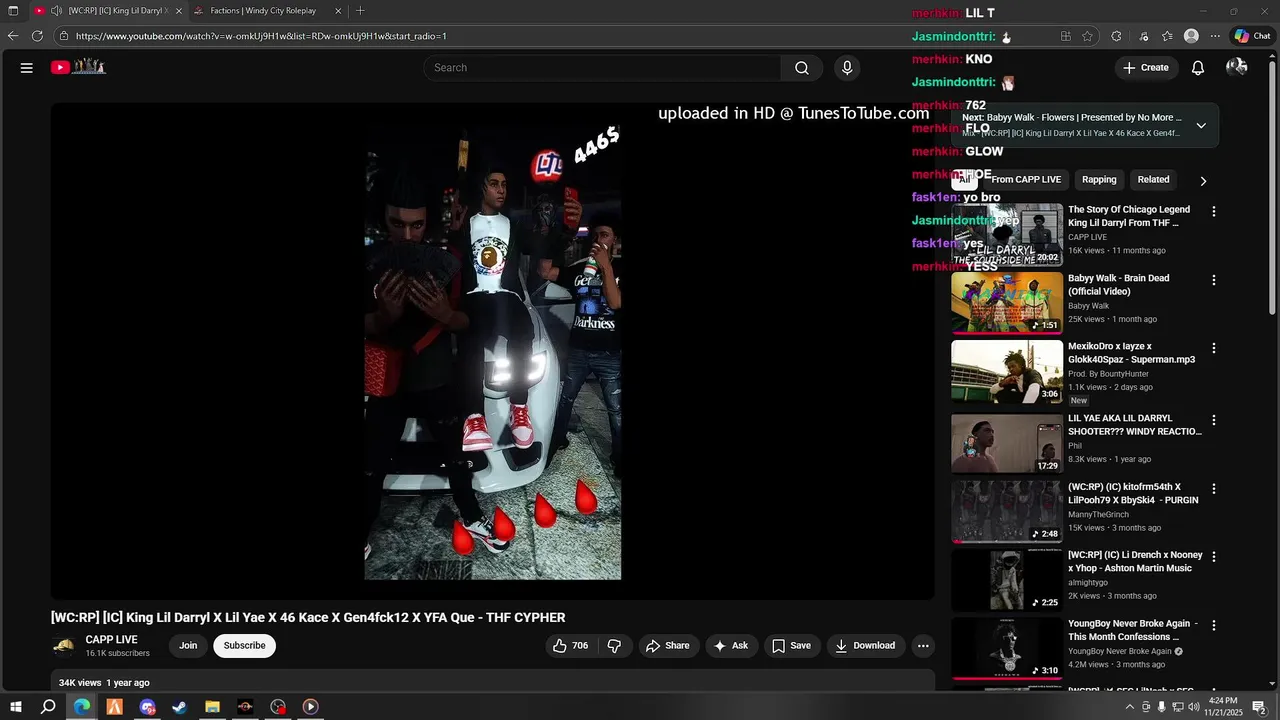
Task: Play Babyy Walk Brain Dead thumbnail
Action: pyautogui.click(x=1007, y=303)
